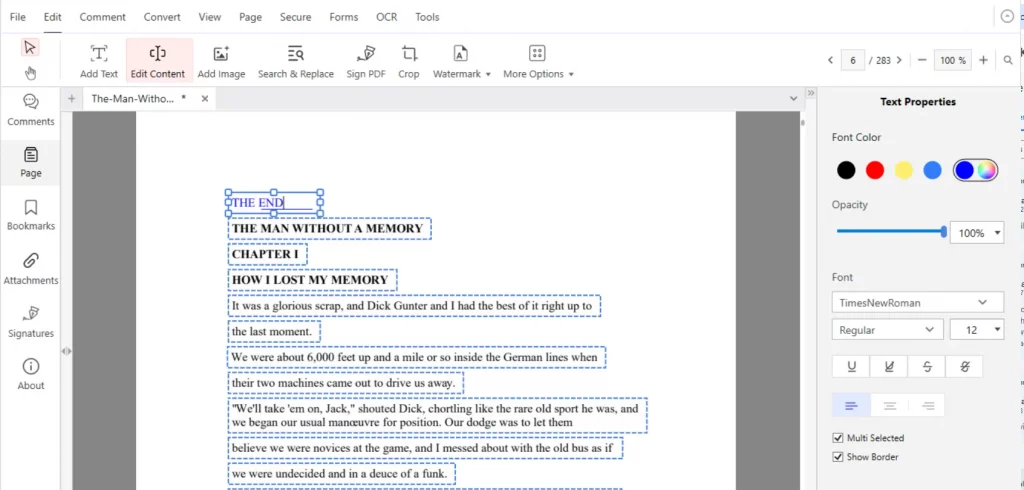Uncheck Multi Selected checkbox
This screenshot has width=1024, height=490.
pos(838,438)
